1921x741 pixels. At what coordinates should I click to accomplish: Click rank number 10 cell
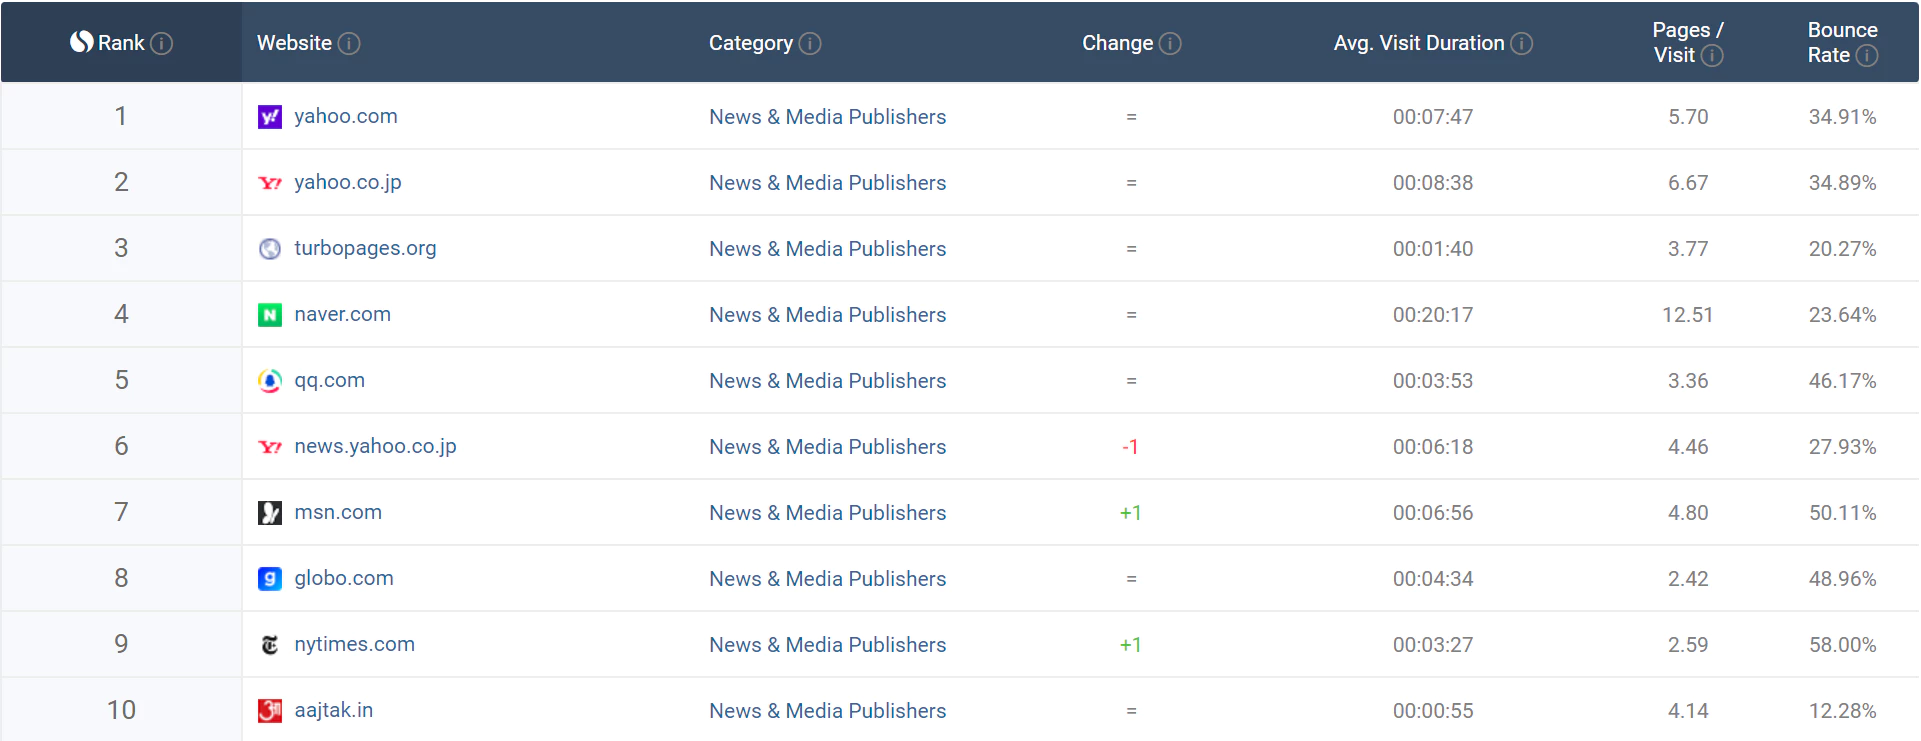pyautogui.click(x=121, y=710)
